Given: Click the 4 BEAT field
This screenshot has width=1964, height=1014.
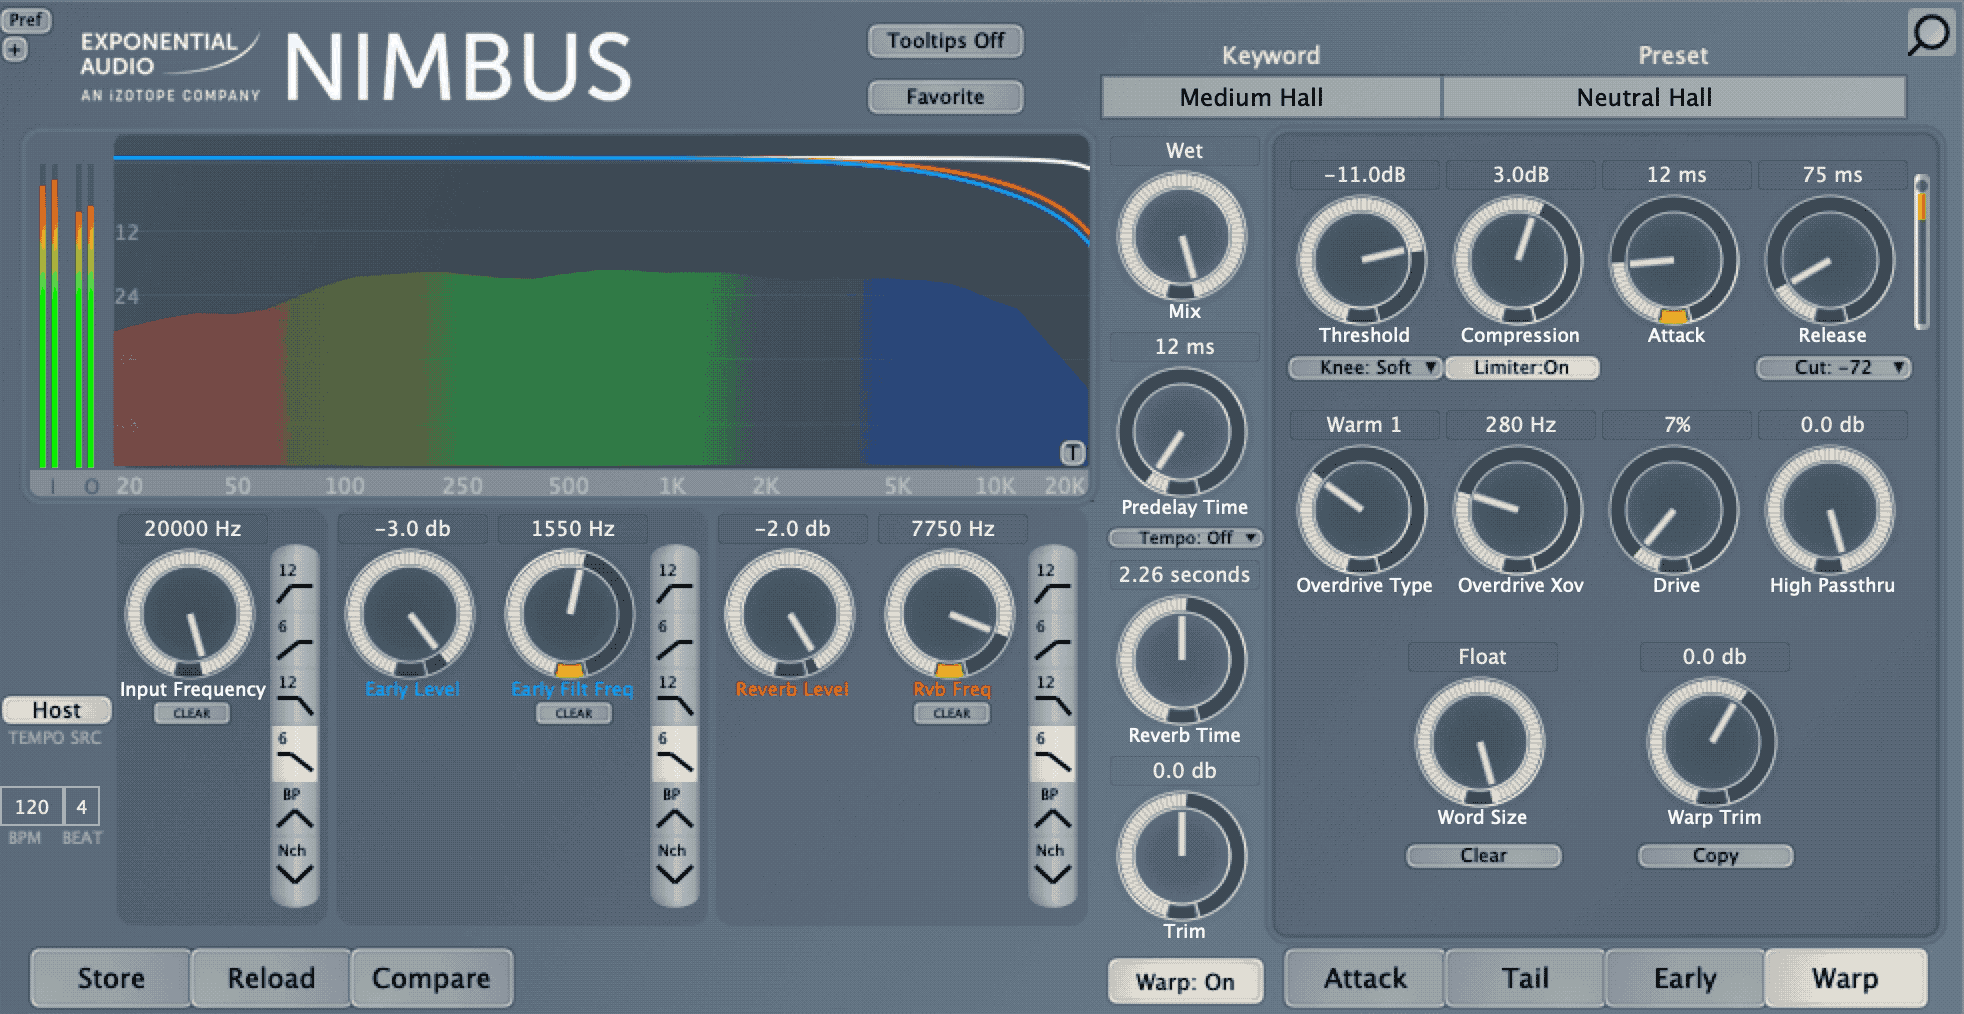Looking at the screenshot, I should (x=82, y=807).
